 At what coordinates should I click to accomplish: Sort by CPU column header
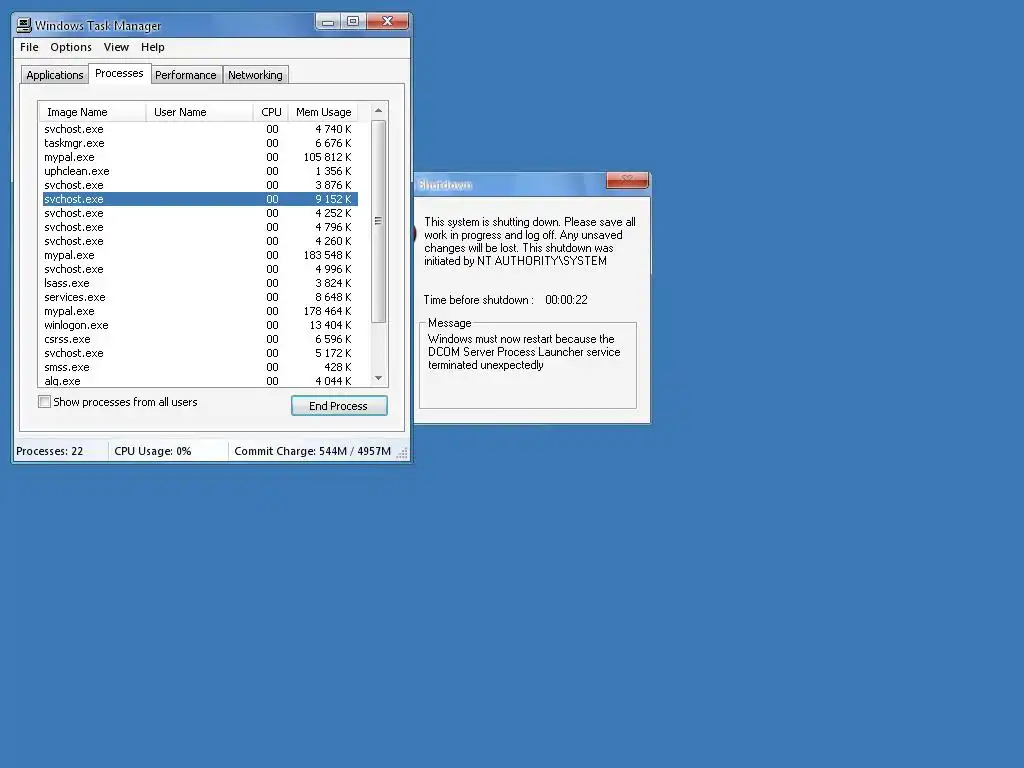pyautogui.click(x=270, y=112)
